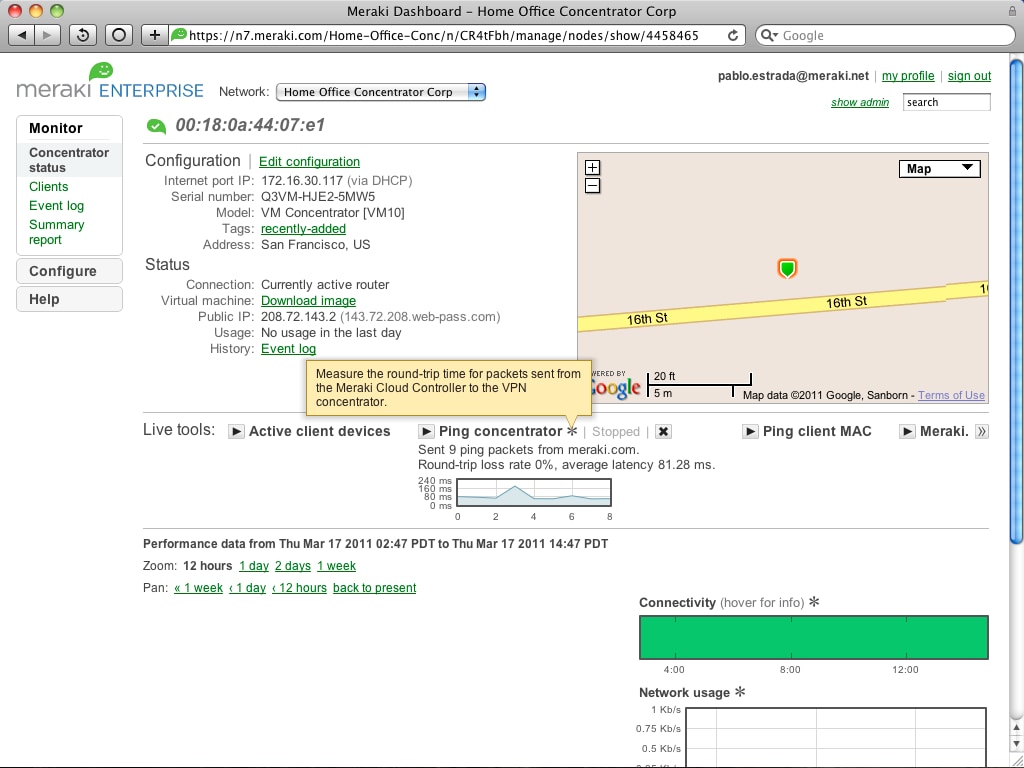
Task: Expand the Help sidebar section
Action: click(69, 299)
